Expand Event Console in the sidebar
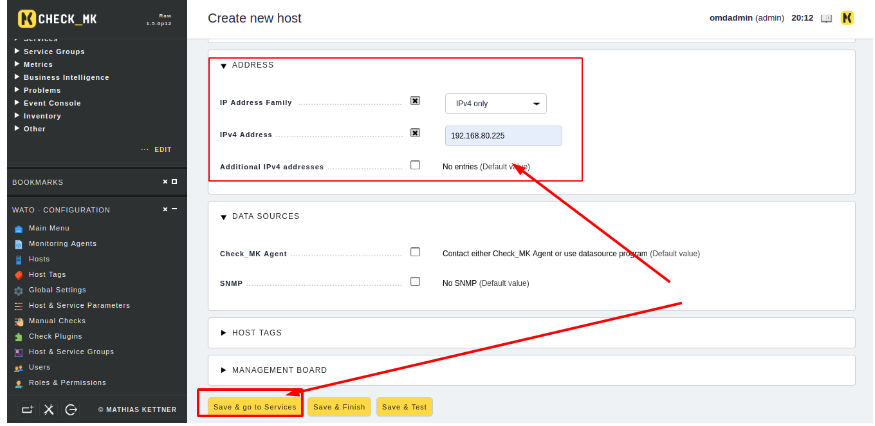Image resolution: width=875 pixels, height=426 pixels. [x=17, y=102]
